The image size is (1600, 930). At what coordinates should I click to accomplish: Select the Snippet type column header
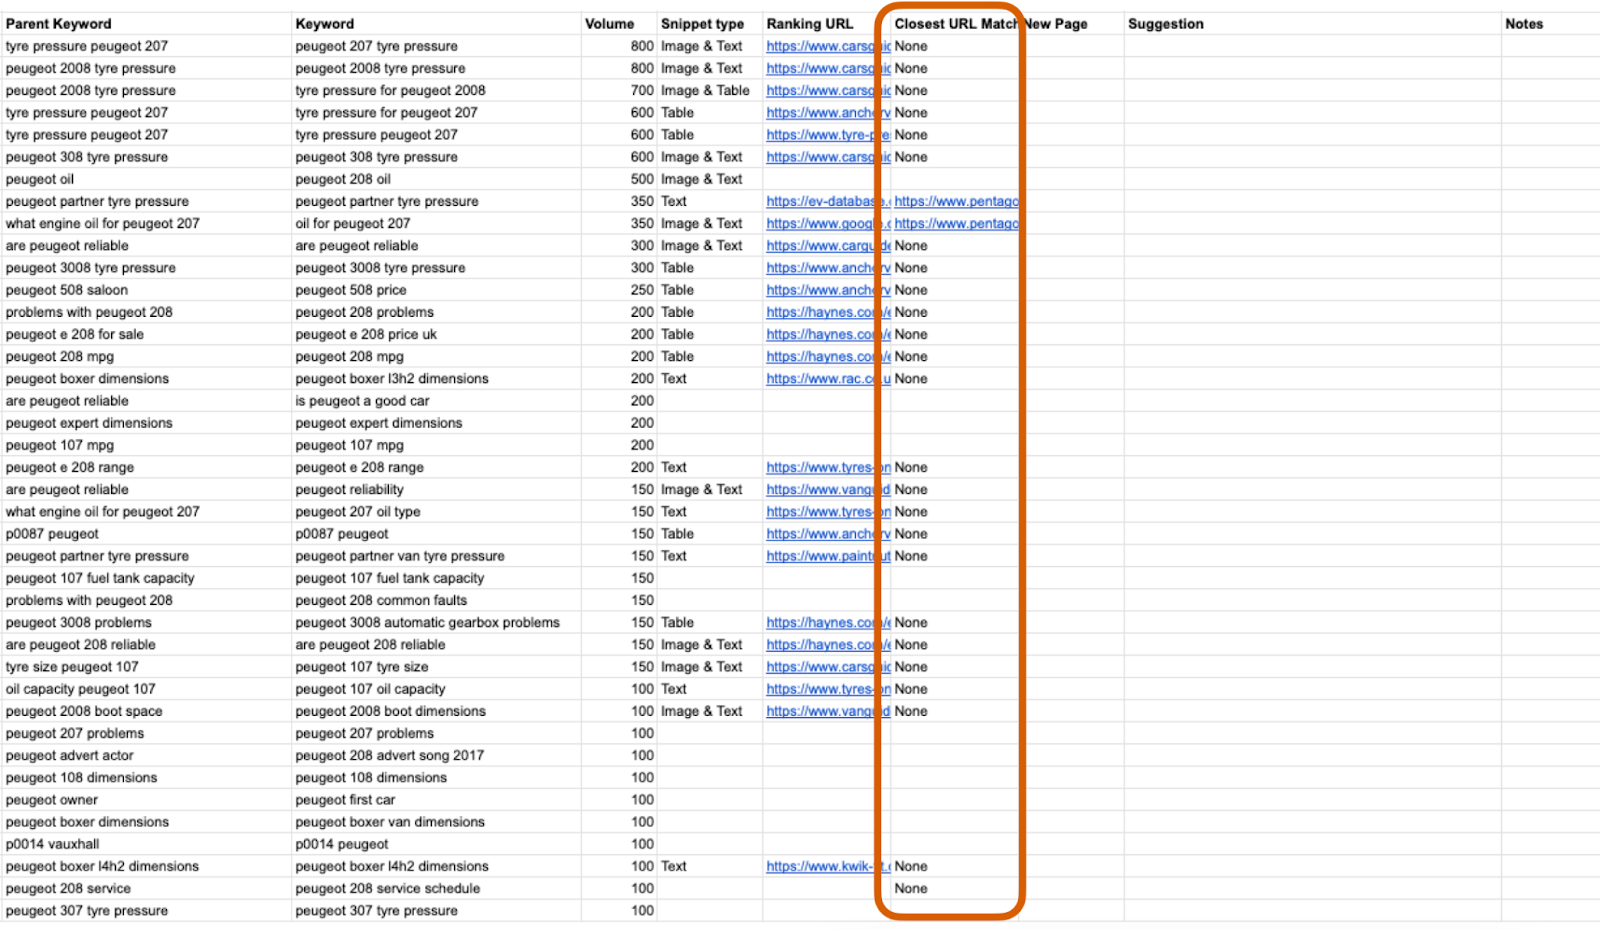click(702, 24)
